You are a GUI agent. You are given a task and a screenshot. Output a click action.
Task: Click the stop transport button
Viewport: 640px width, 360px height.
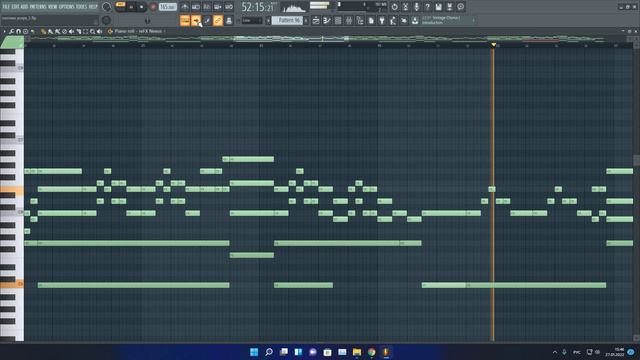(141, 7)
